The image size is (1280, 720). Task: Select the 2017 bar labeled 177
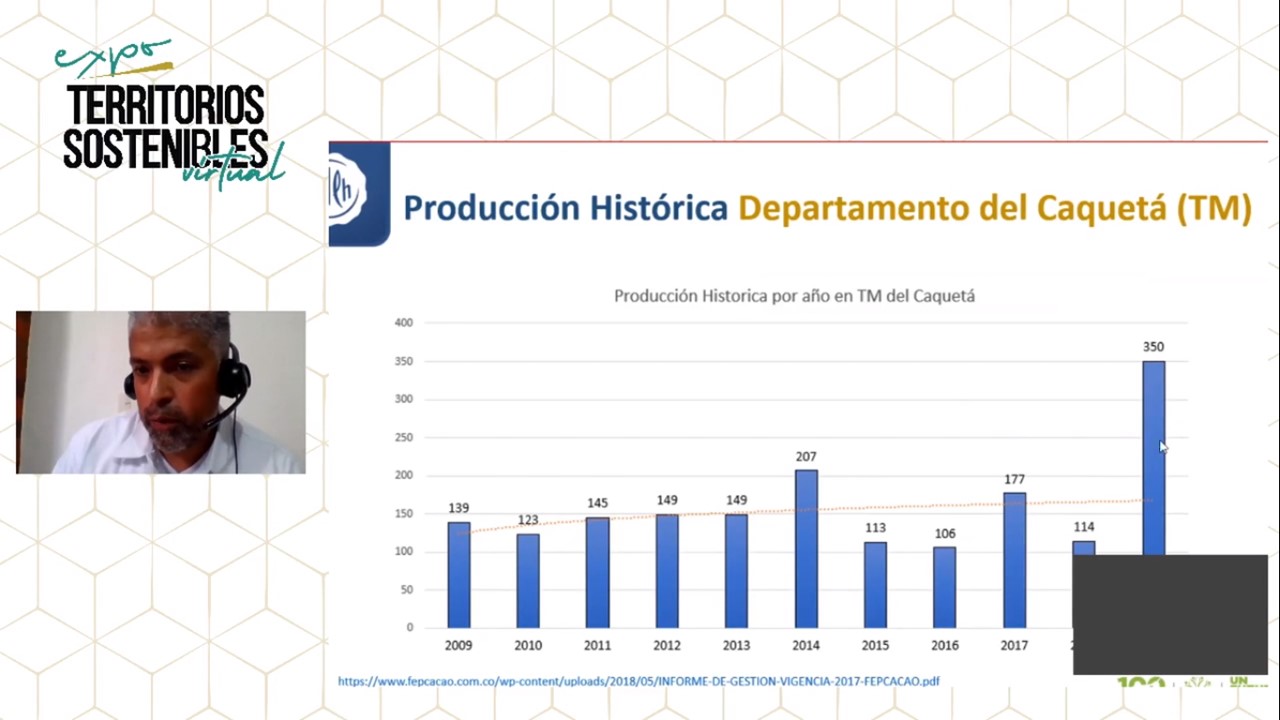1014,559
